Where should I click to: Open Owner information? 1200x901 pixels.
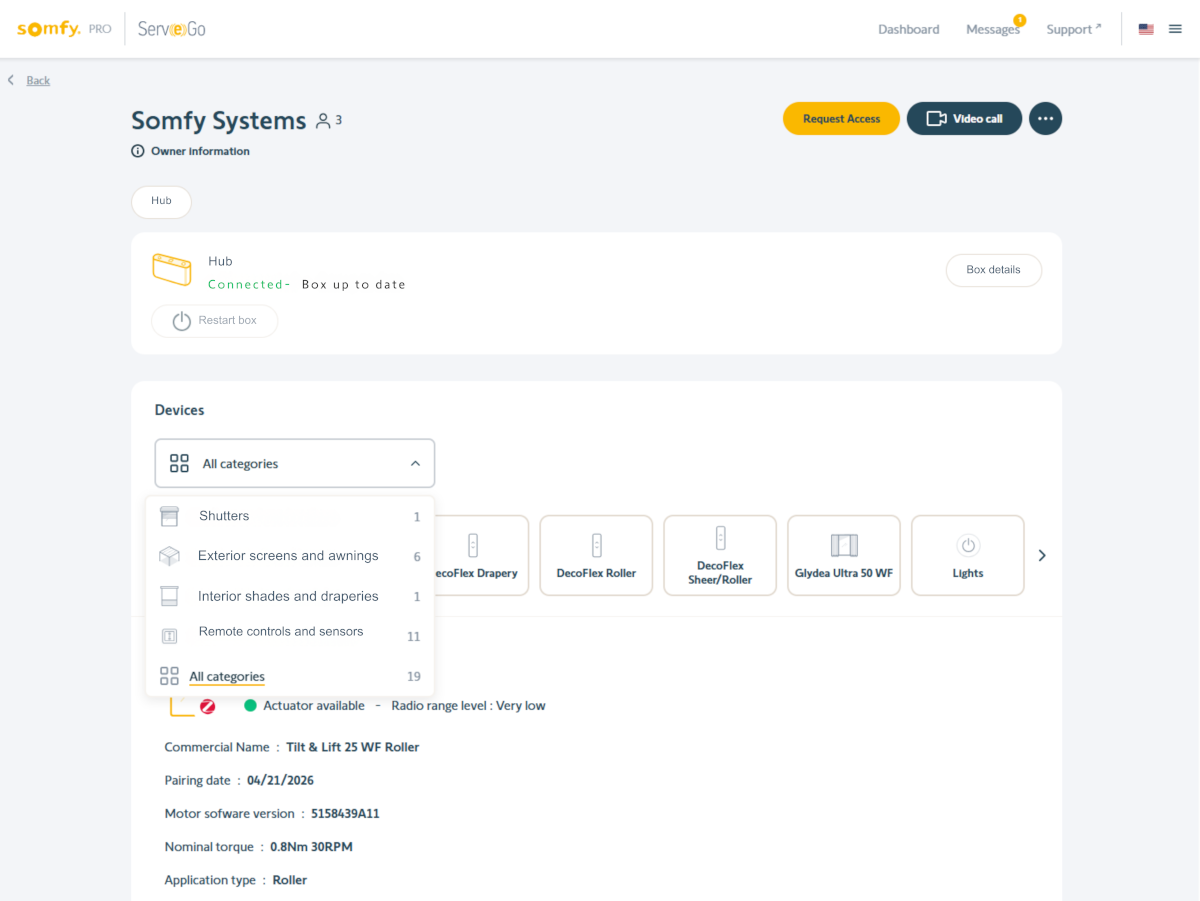200,151
